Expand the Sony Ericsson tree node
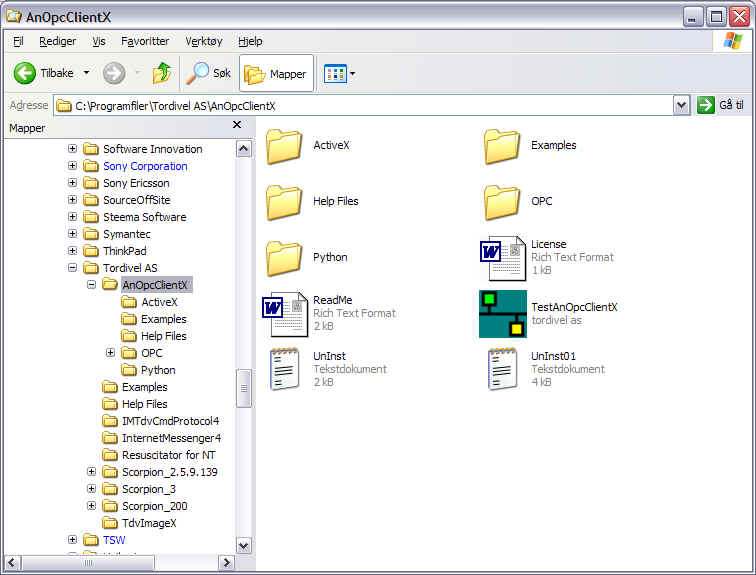Screen dimensions: 756x575 click(x=72, y=182)
